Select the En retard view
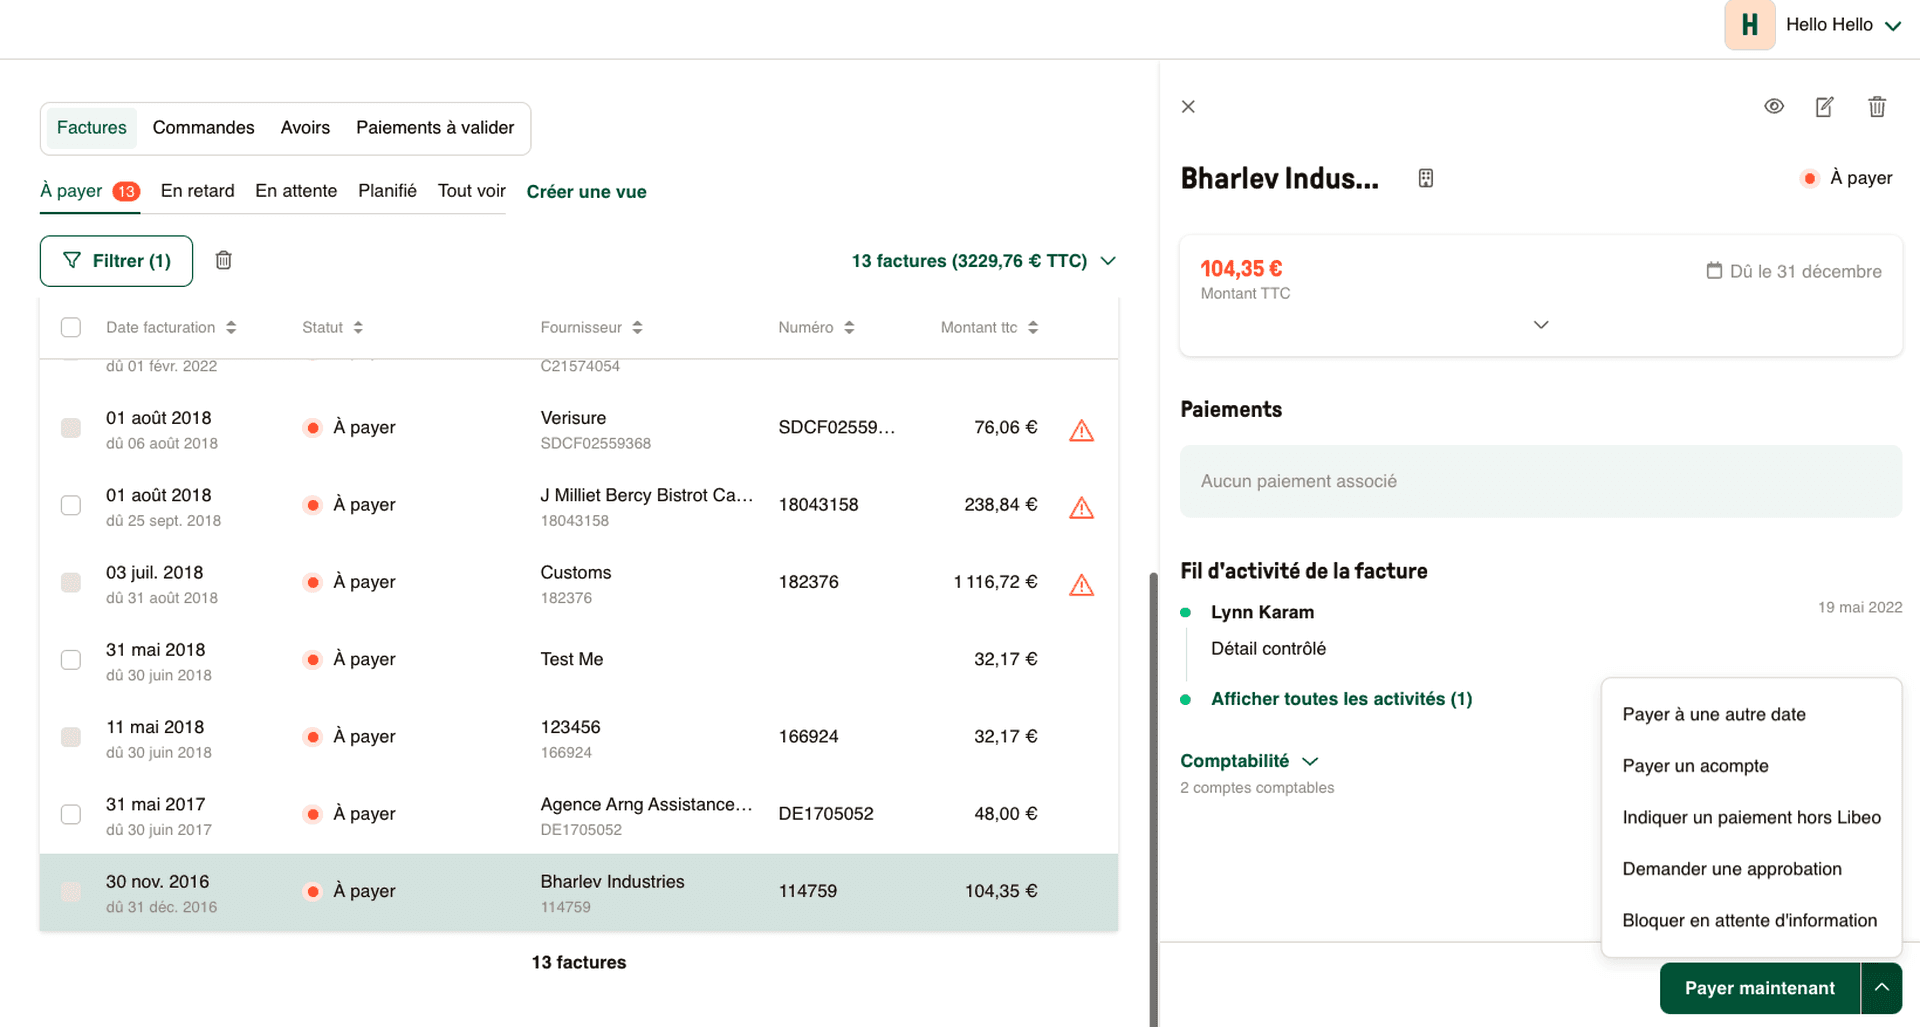 [198, 191]
